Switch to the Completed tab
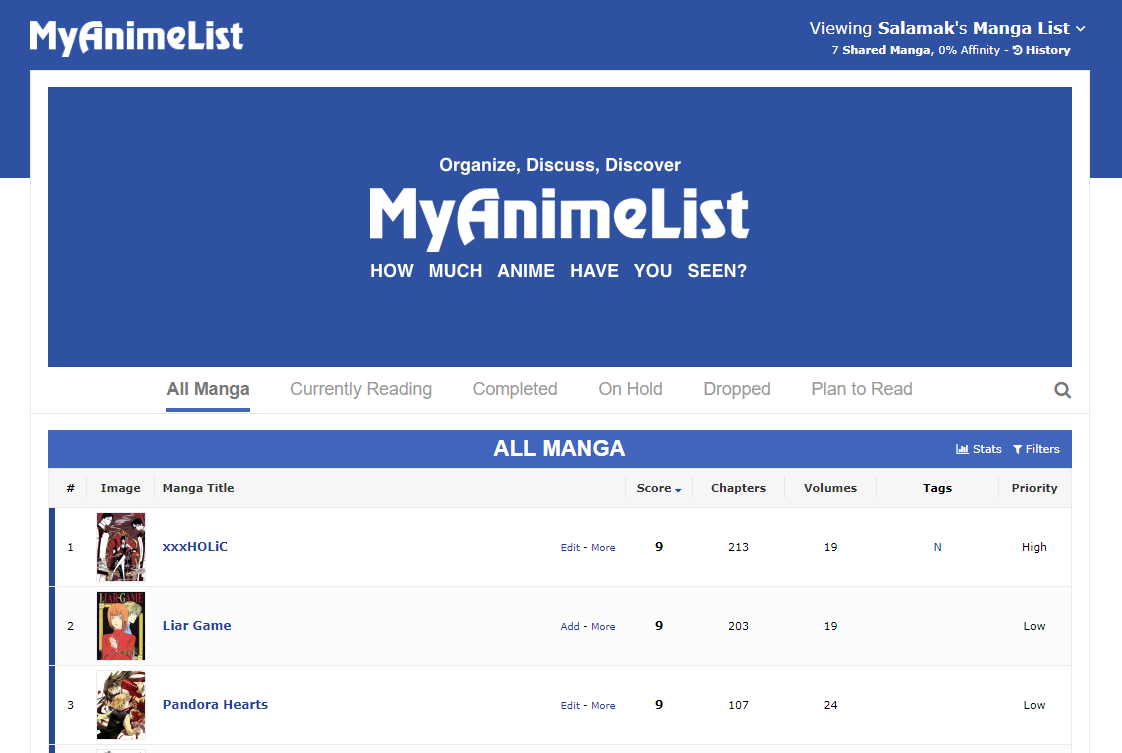The width and height of the screenshot is (1122, 753). [x=514, y=389]
